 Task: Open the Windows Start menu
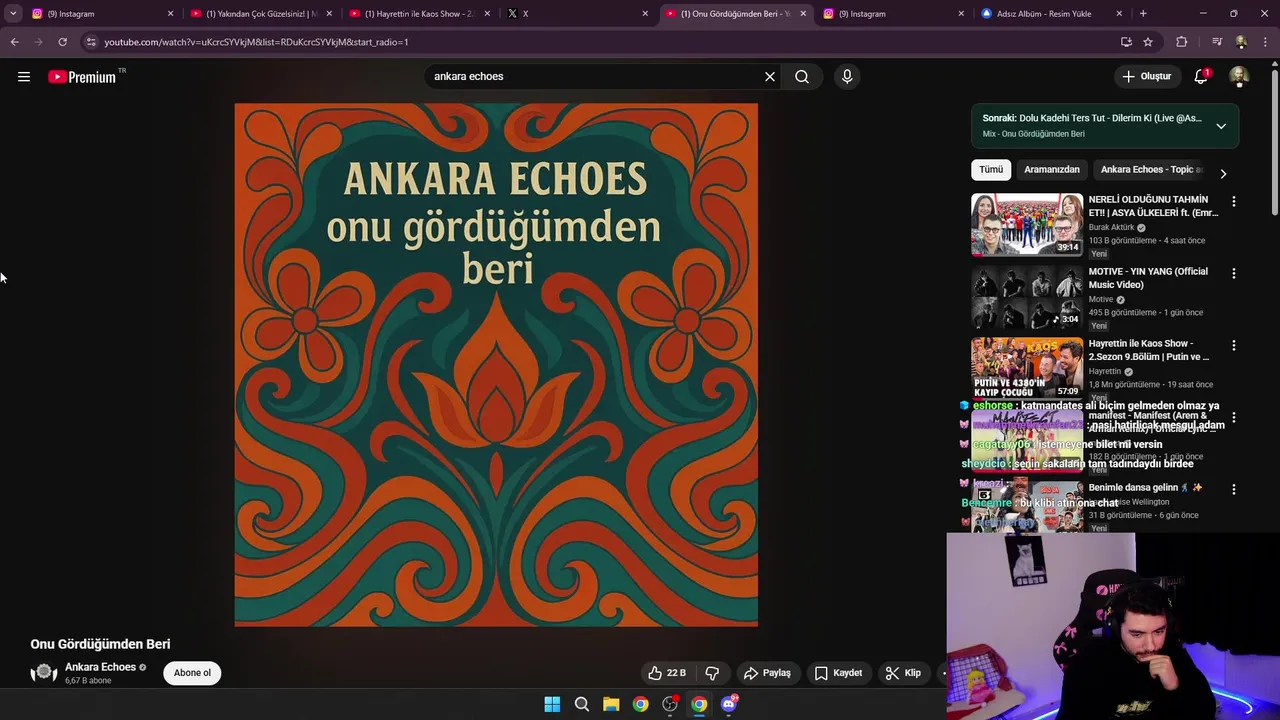[x=552, y=704]
